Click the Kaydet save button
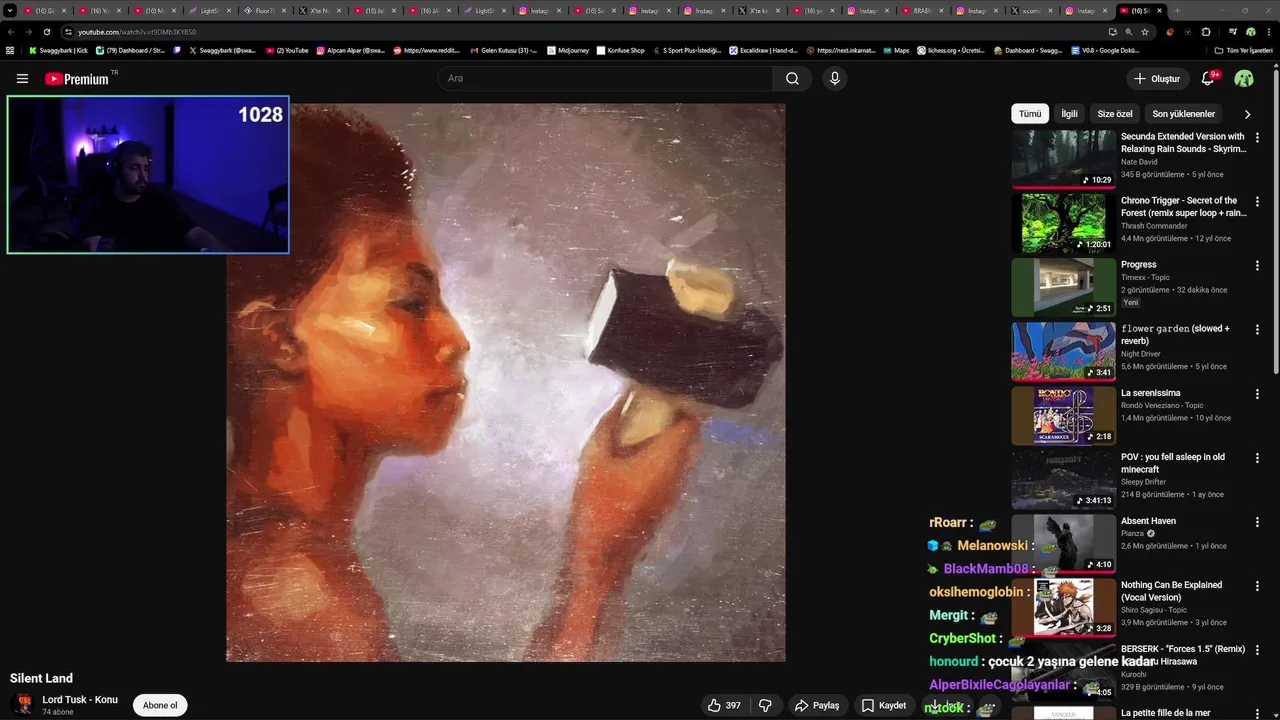Viewport: 1280px width, 720px height. click(x=884, y=705)
